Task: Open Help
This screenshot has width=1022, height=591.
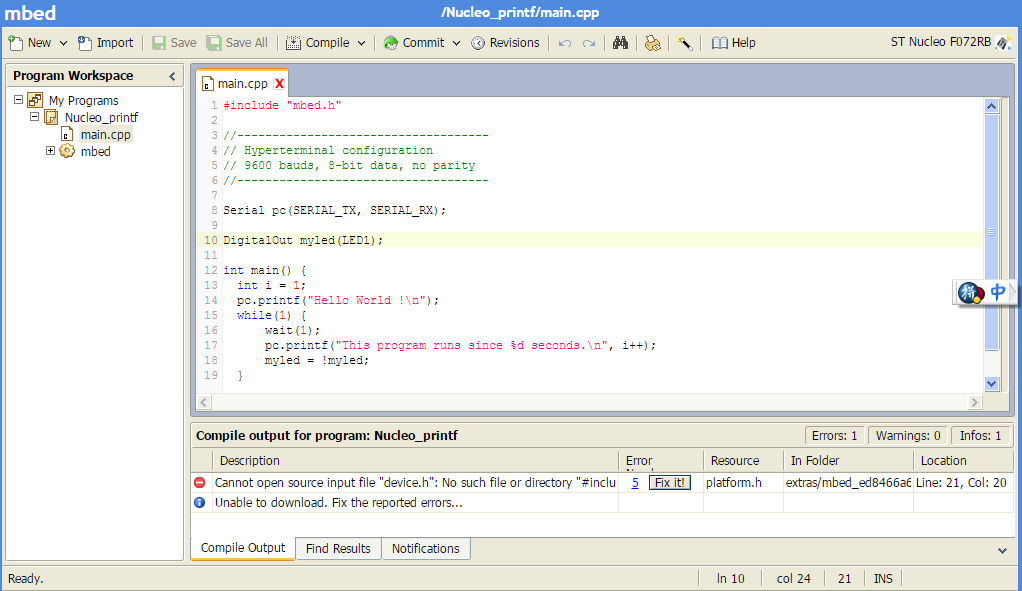Action: point(734,43)
